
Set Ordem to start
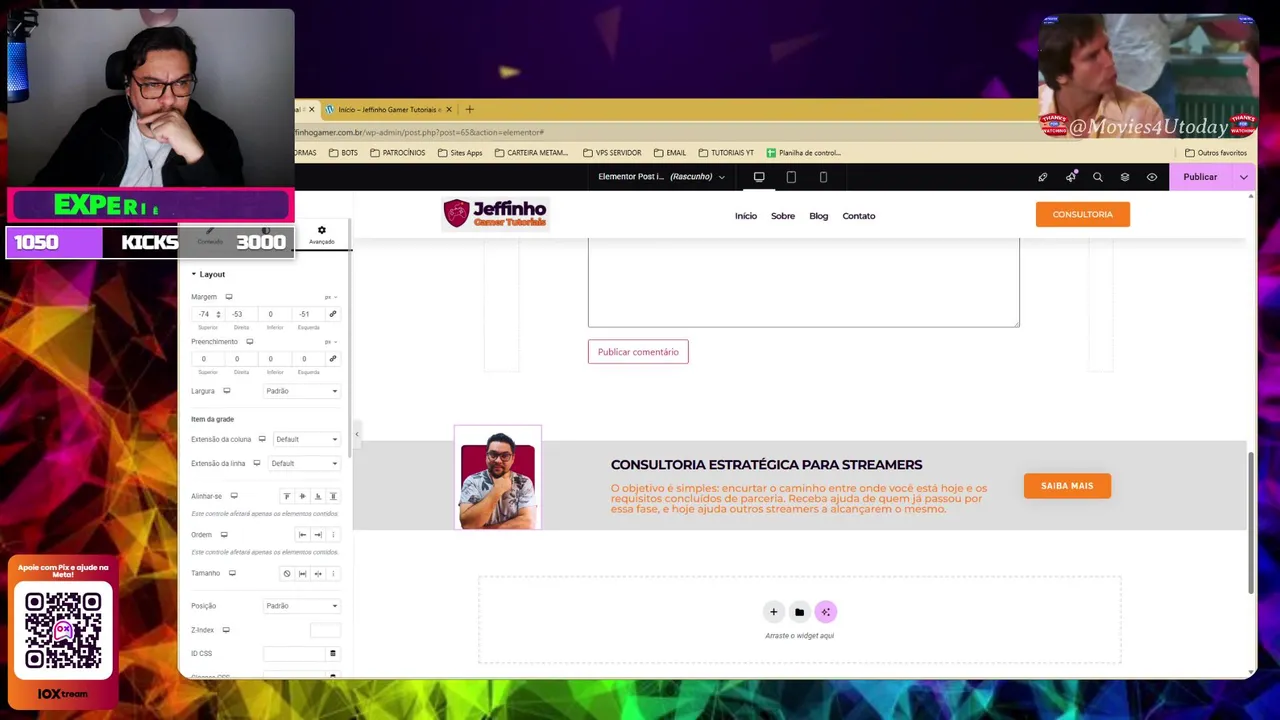pyautogui.click(x=302, y=535)
